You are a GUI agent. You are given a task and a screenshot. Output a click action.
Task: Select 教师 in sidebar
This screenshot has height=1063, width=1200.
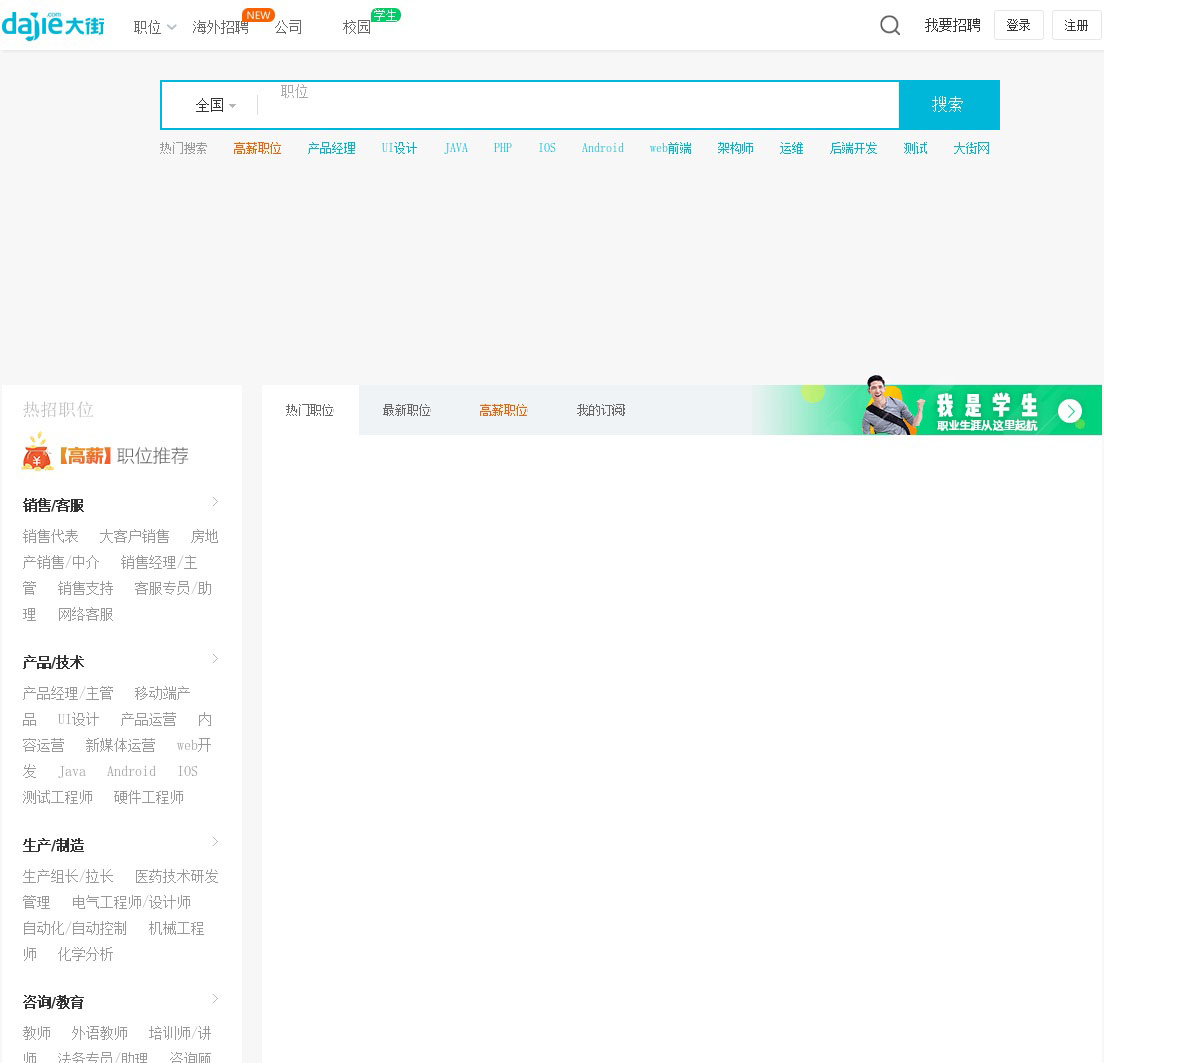pos(36,1033)
